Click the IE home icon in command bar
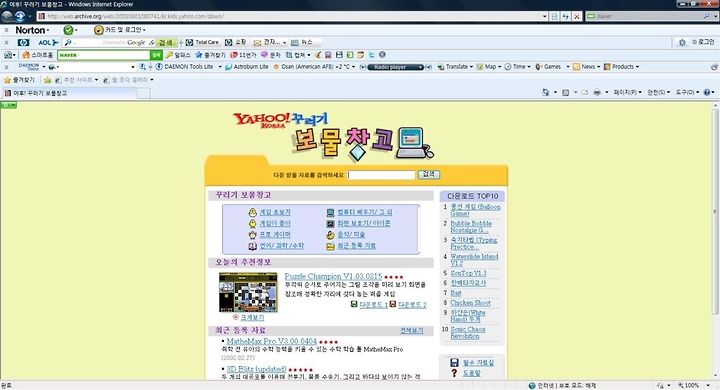 click(x=546, y=92)
